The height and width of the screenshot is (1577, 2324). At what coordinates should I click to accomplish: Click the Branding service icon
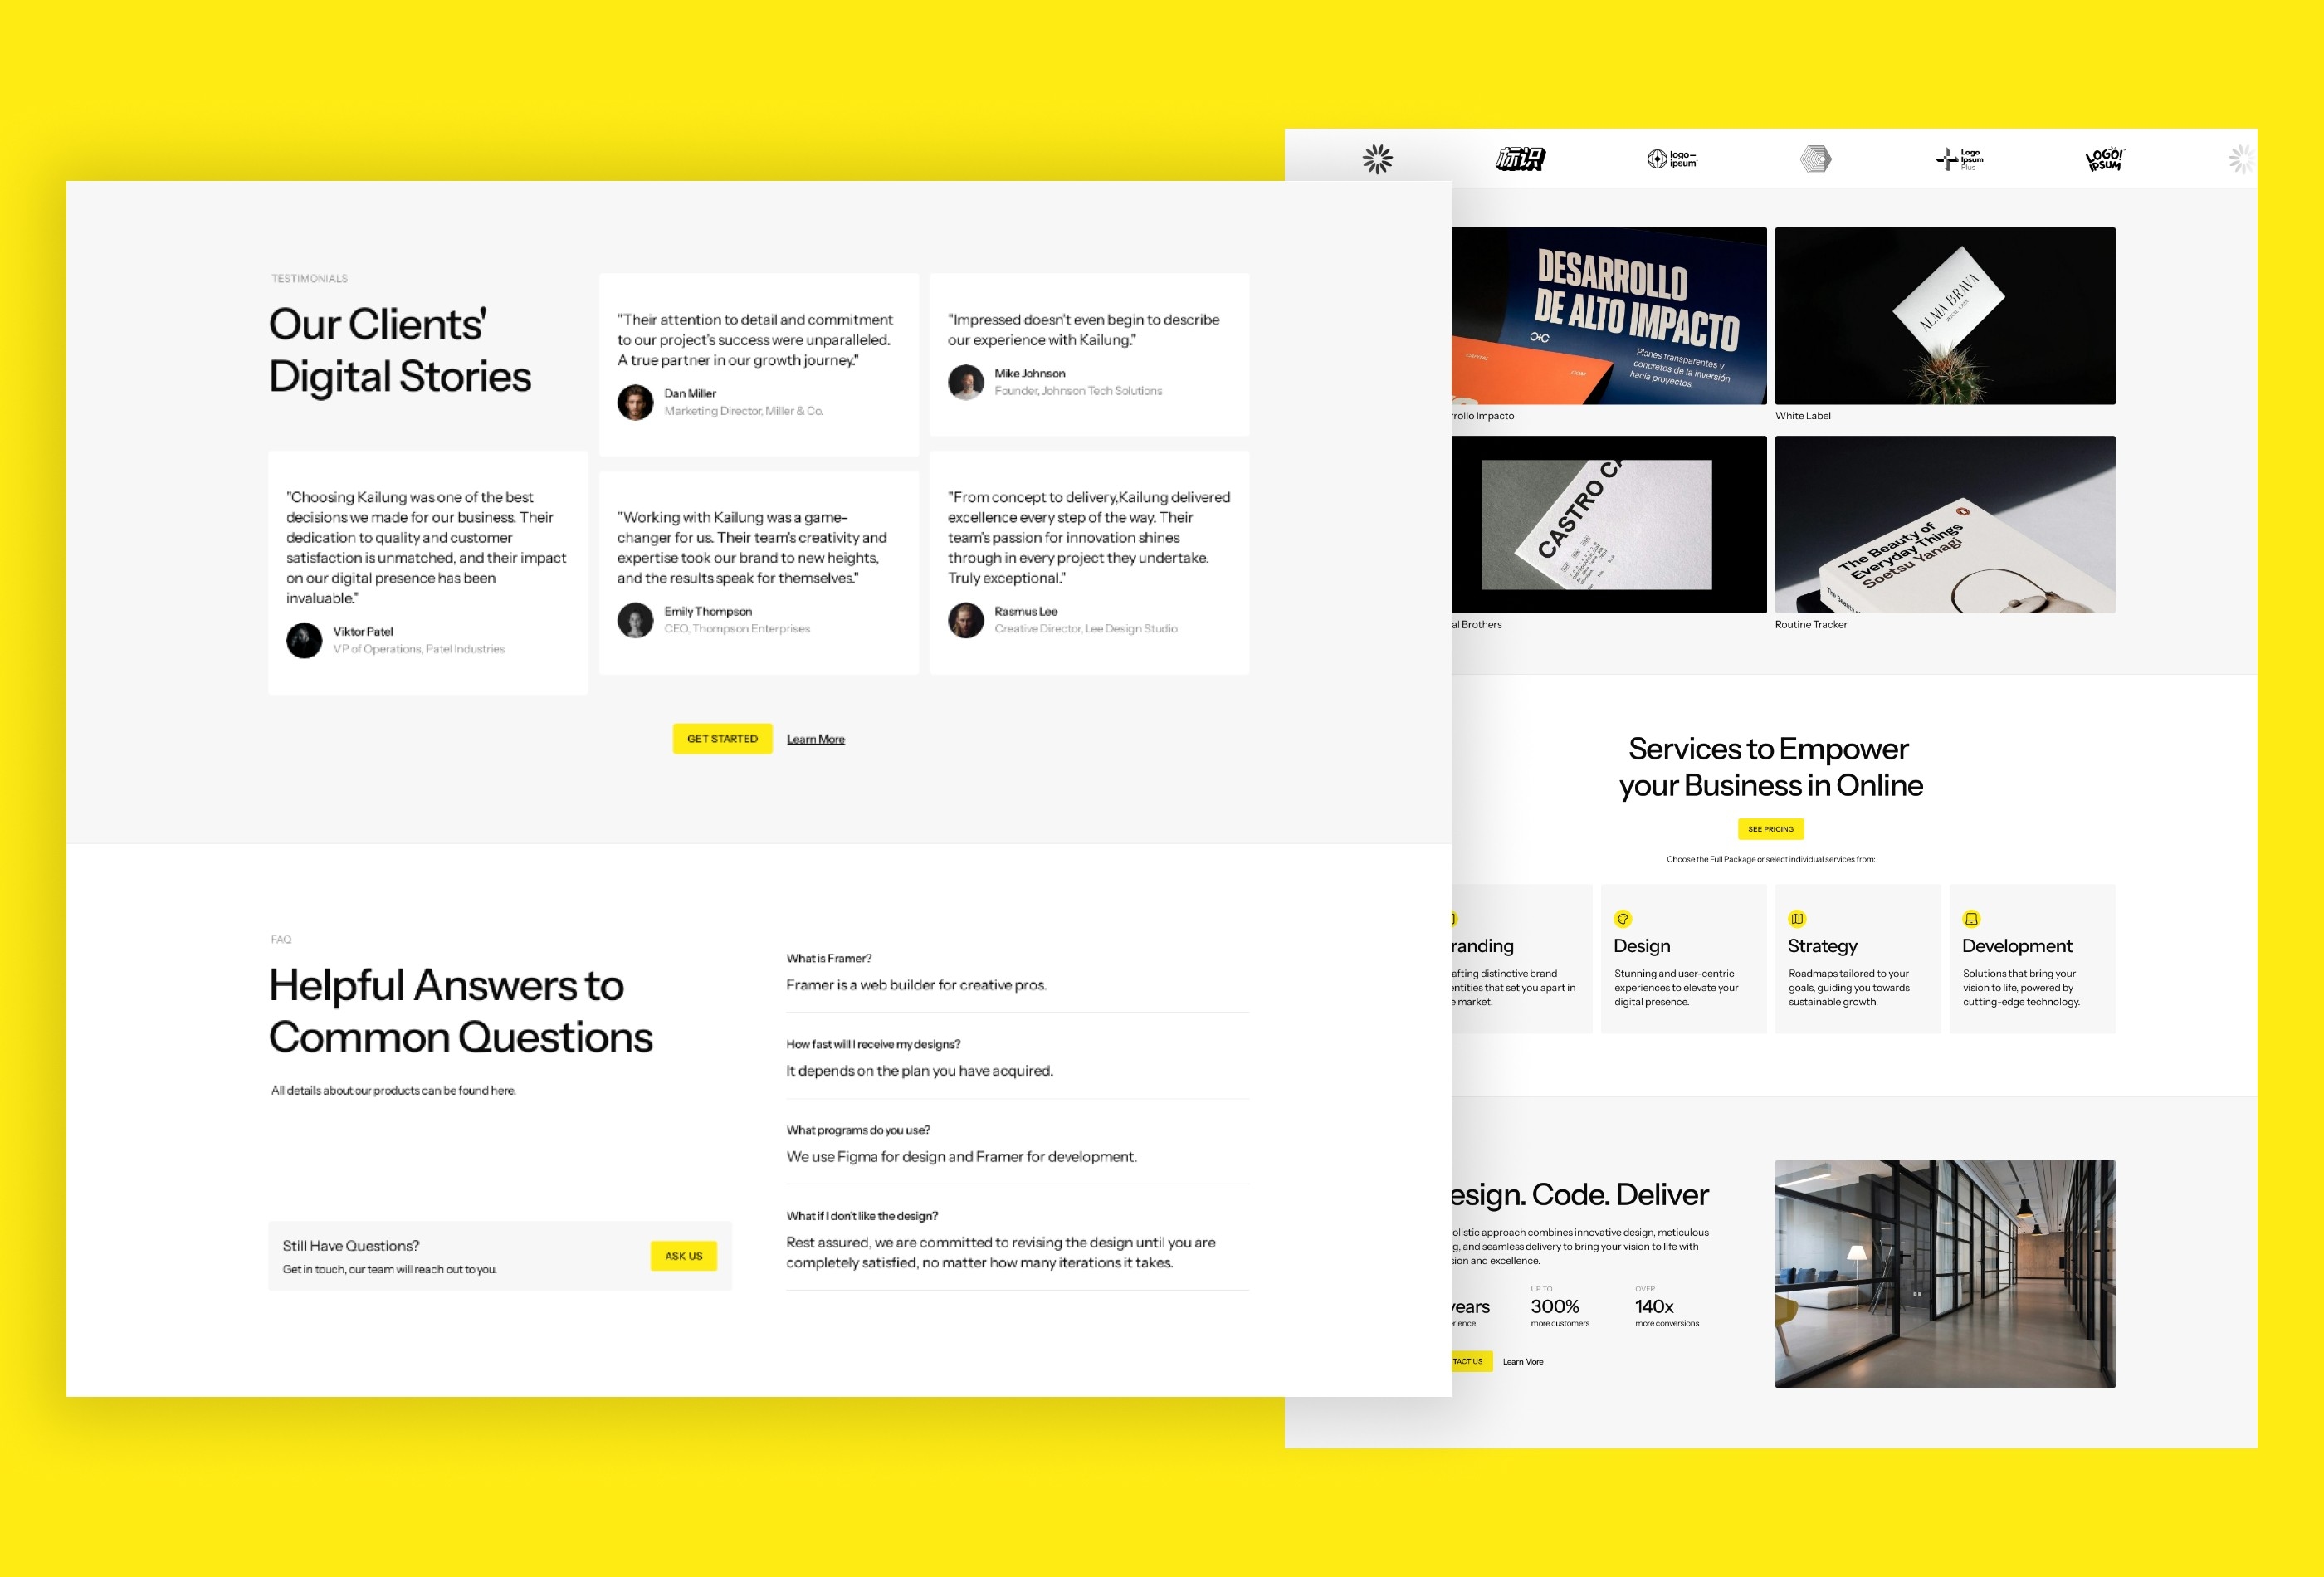click(1452, 917)
